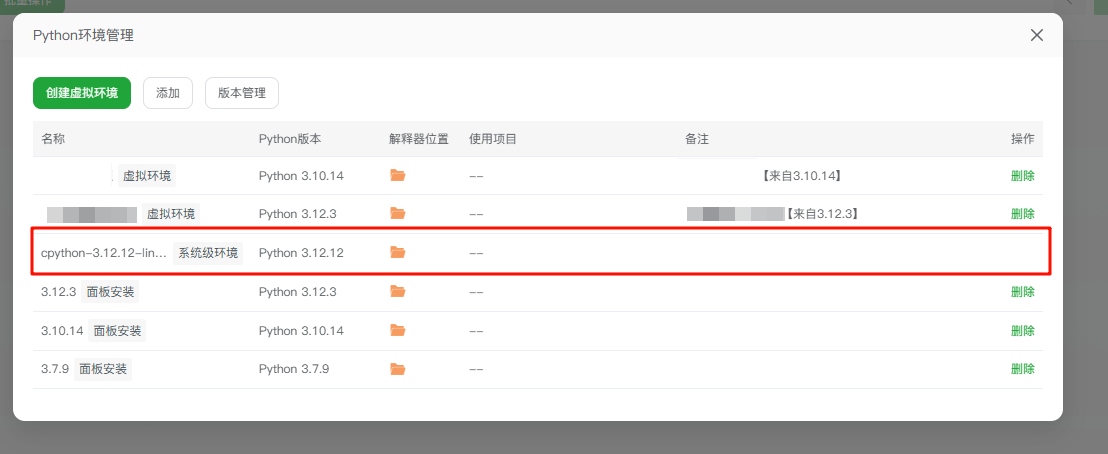The image size is (1108, 454).
Task: Click the 【来自3.10.14】 remark text
Action: [x=801, y=176]
